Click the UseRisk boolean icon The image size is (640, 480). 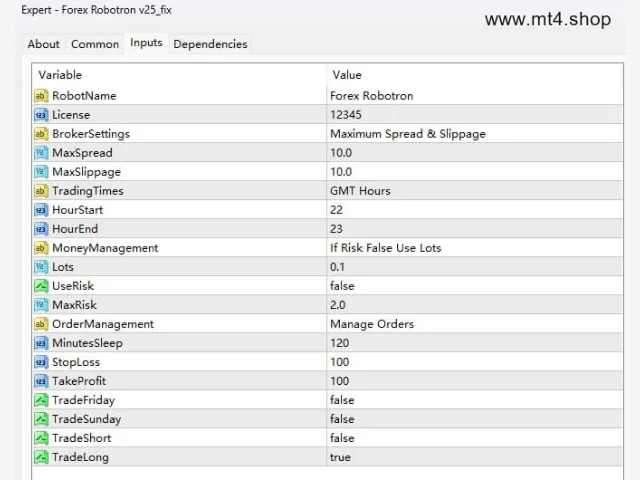[x=41, y=286]
